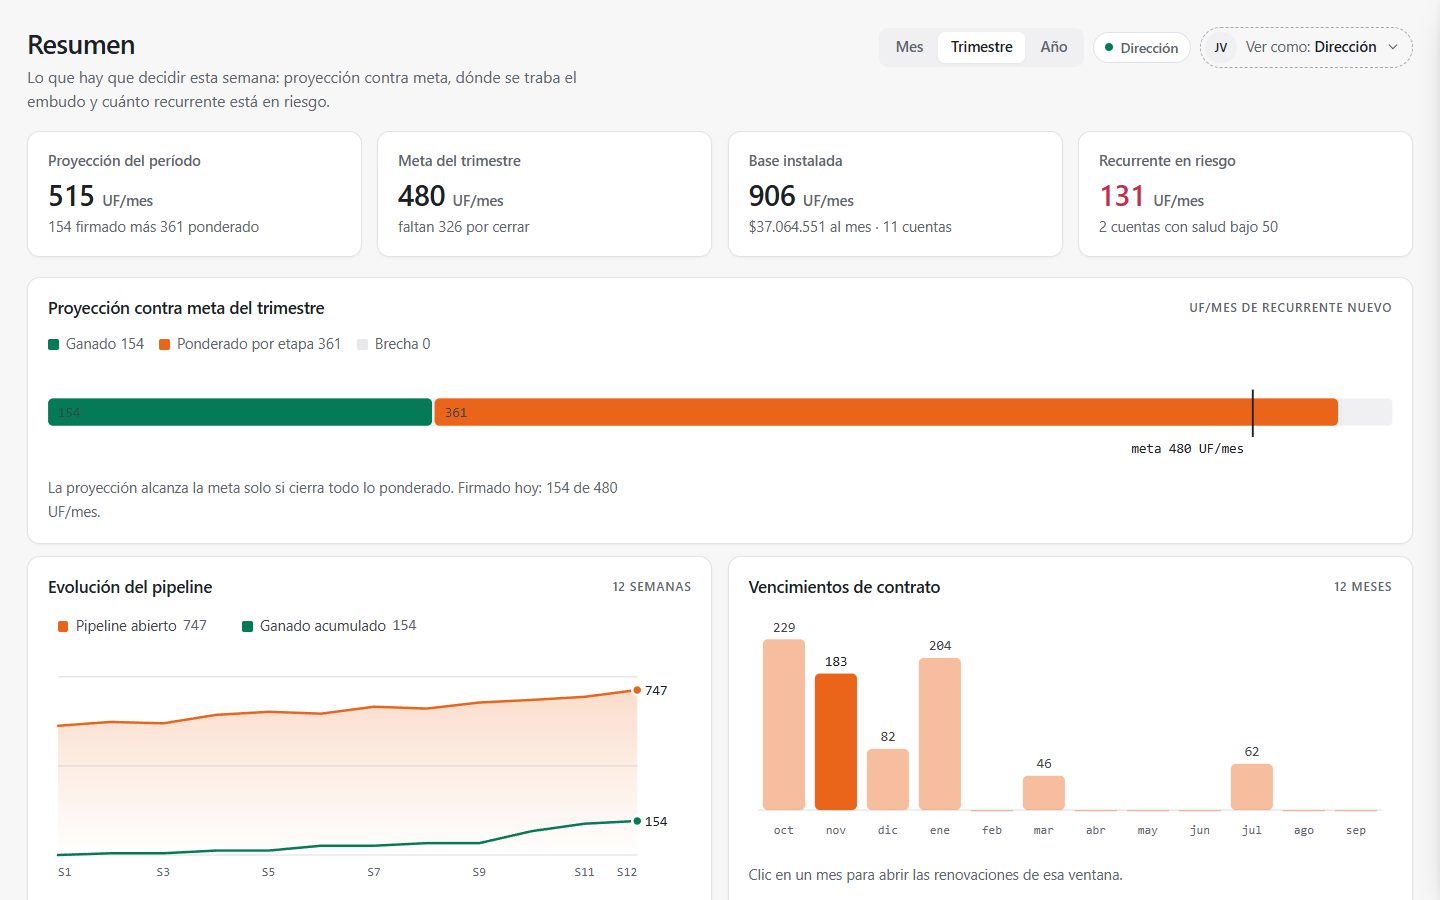Click the 'feb' month axis label
The height and width of the screenshot is (900, 1440).
point(992,830)
